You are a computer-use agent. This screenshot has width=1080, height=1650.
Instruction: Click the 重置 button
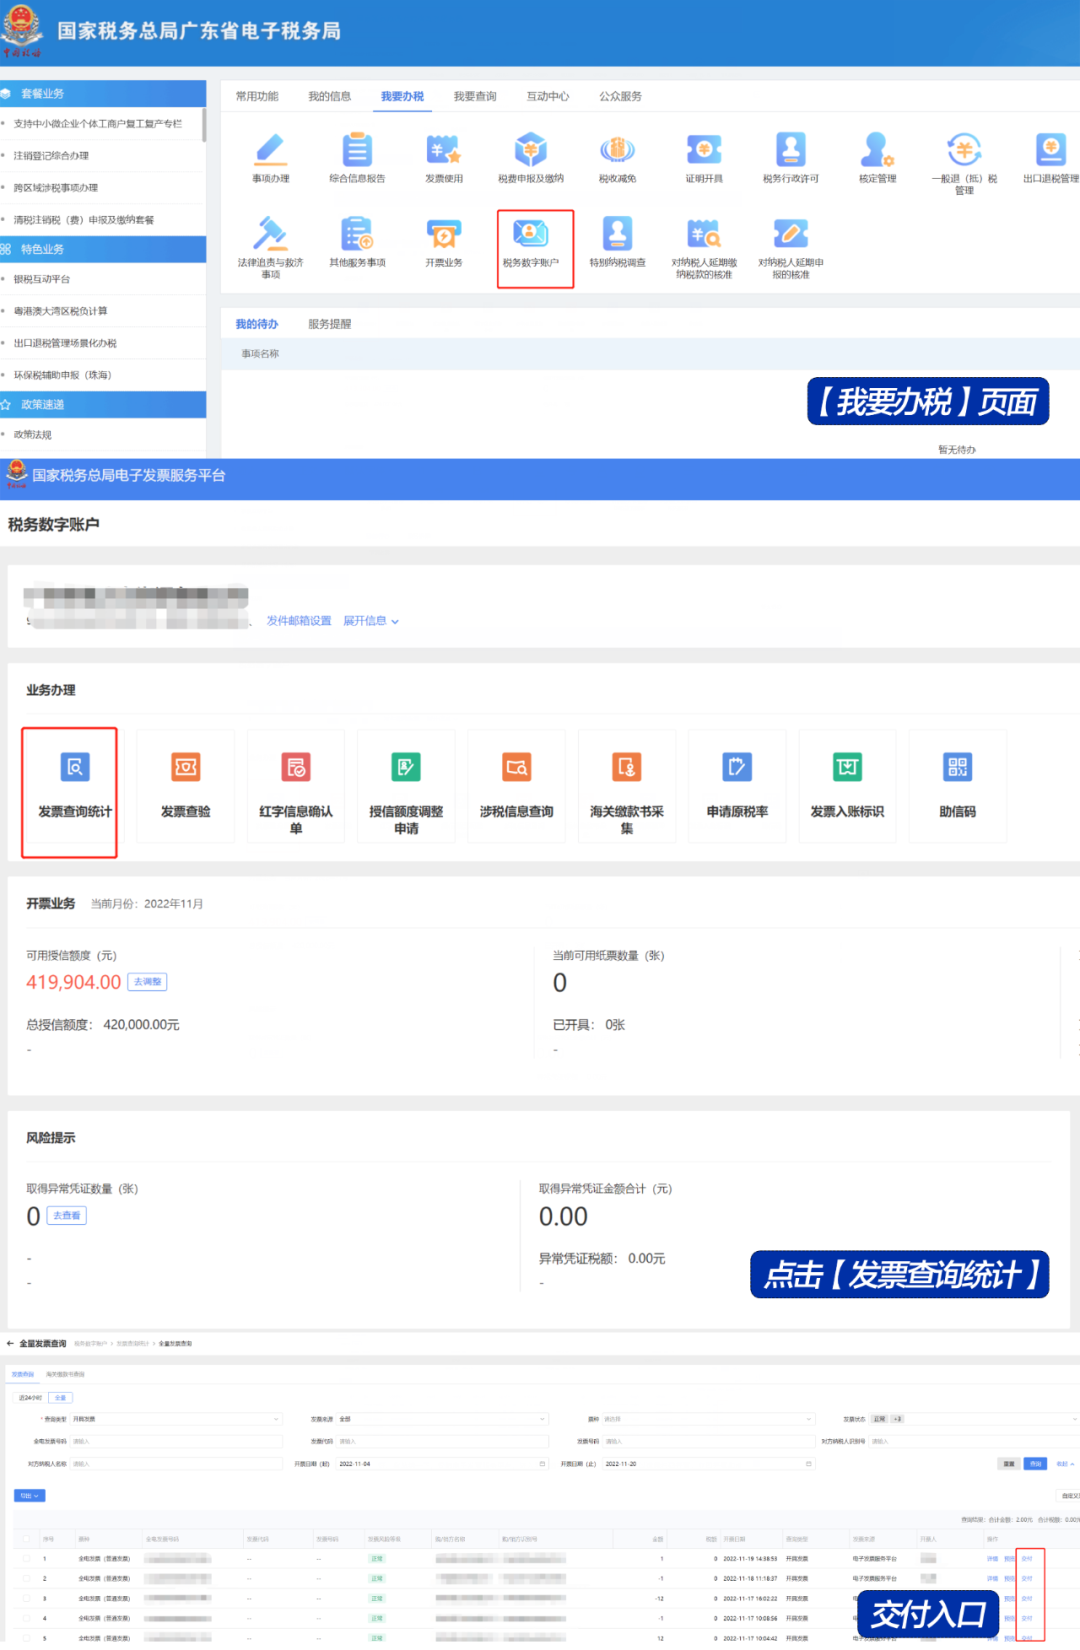[x=1009, y=1463]
